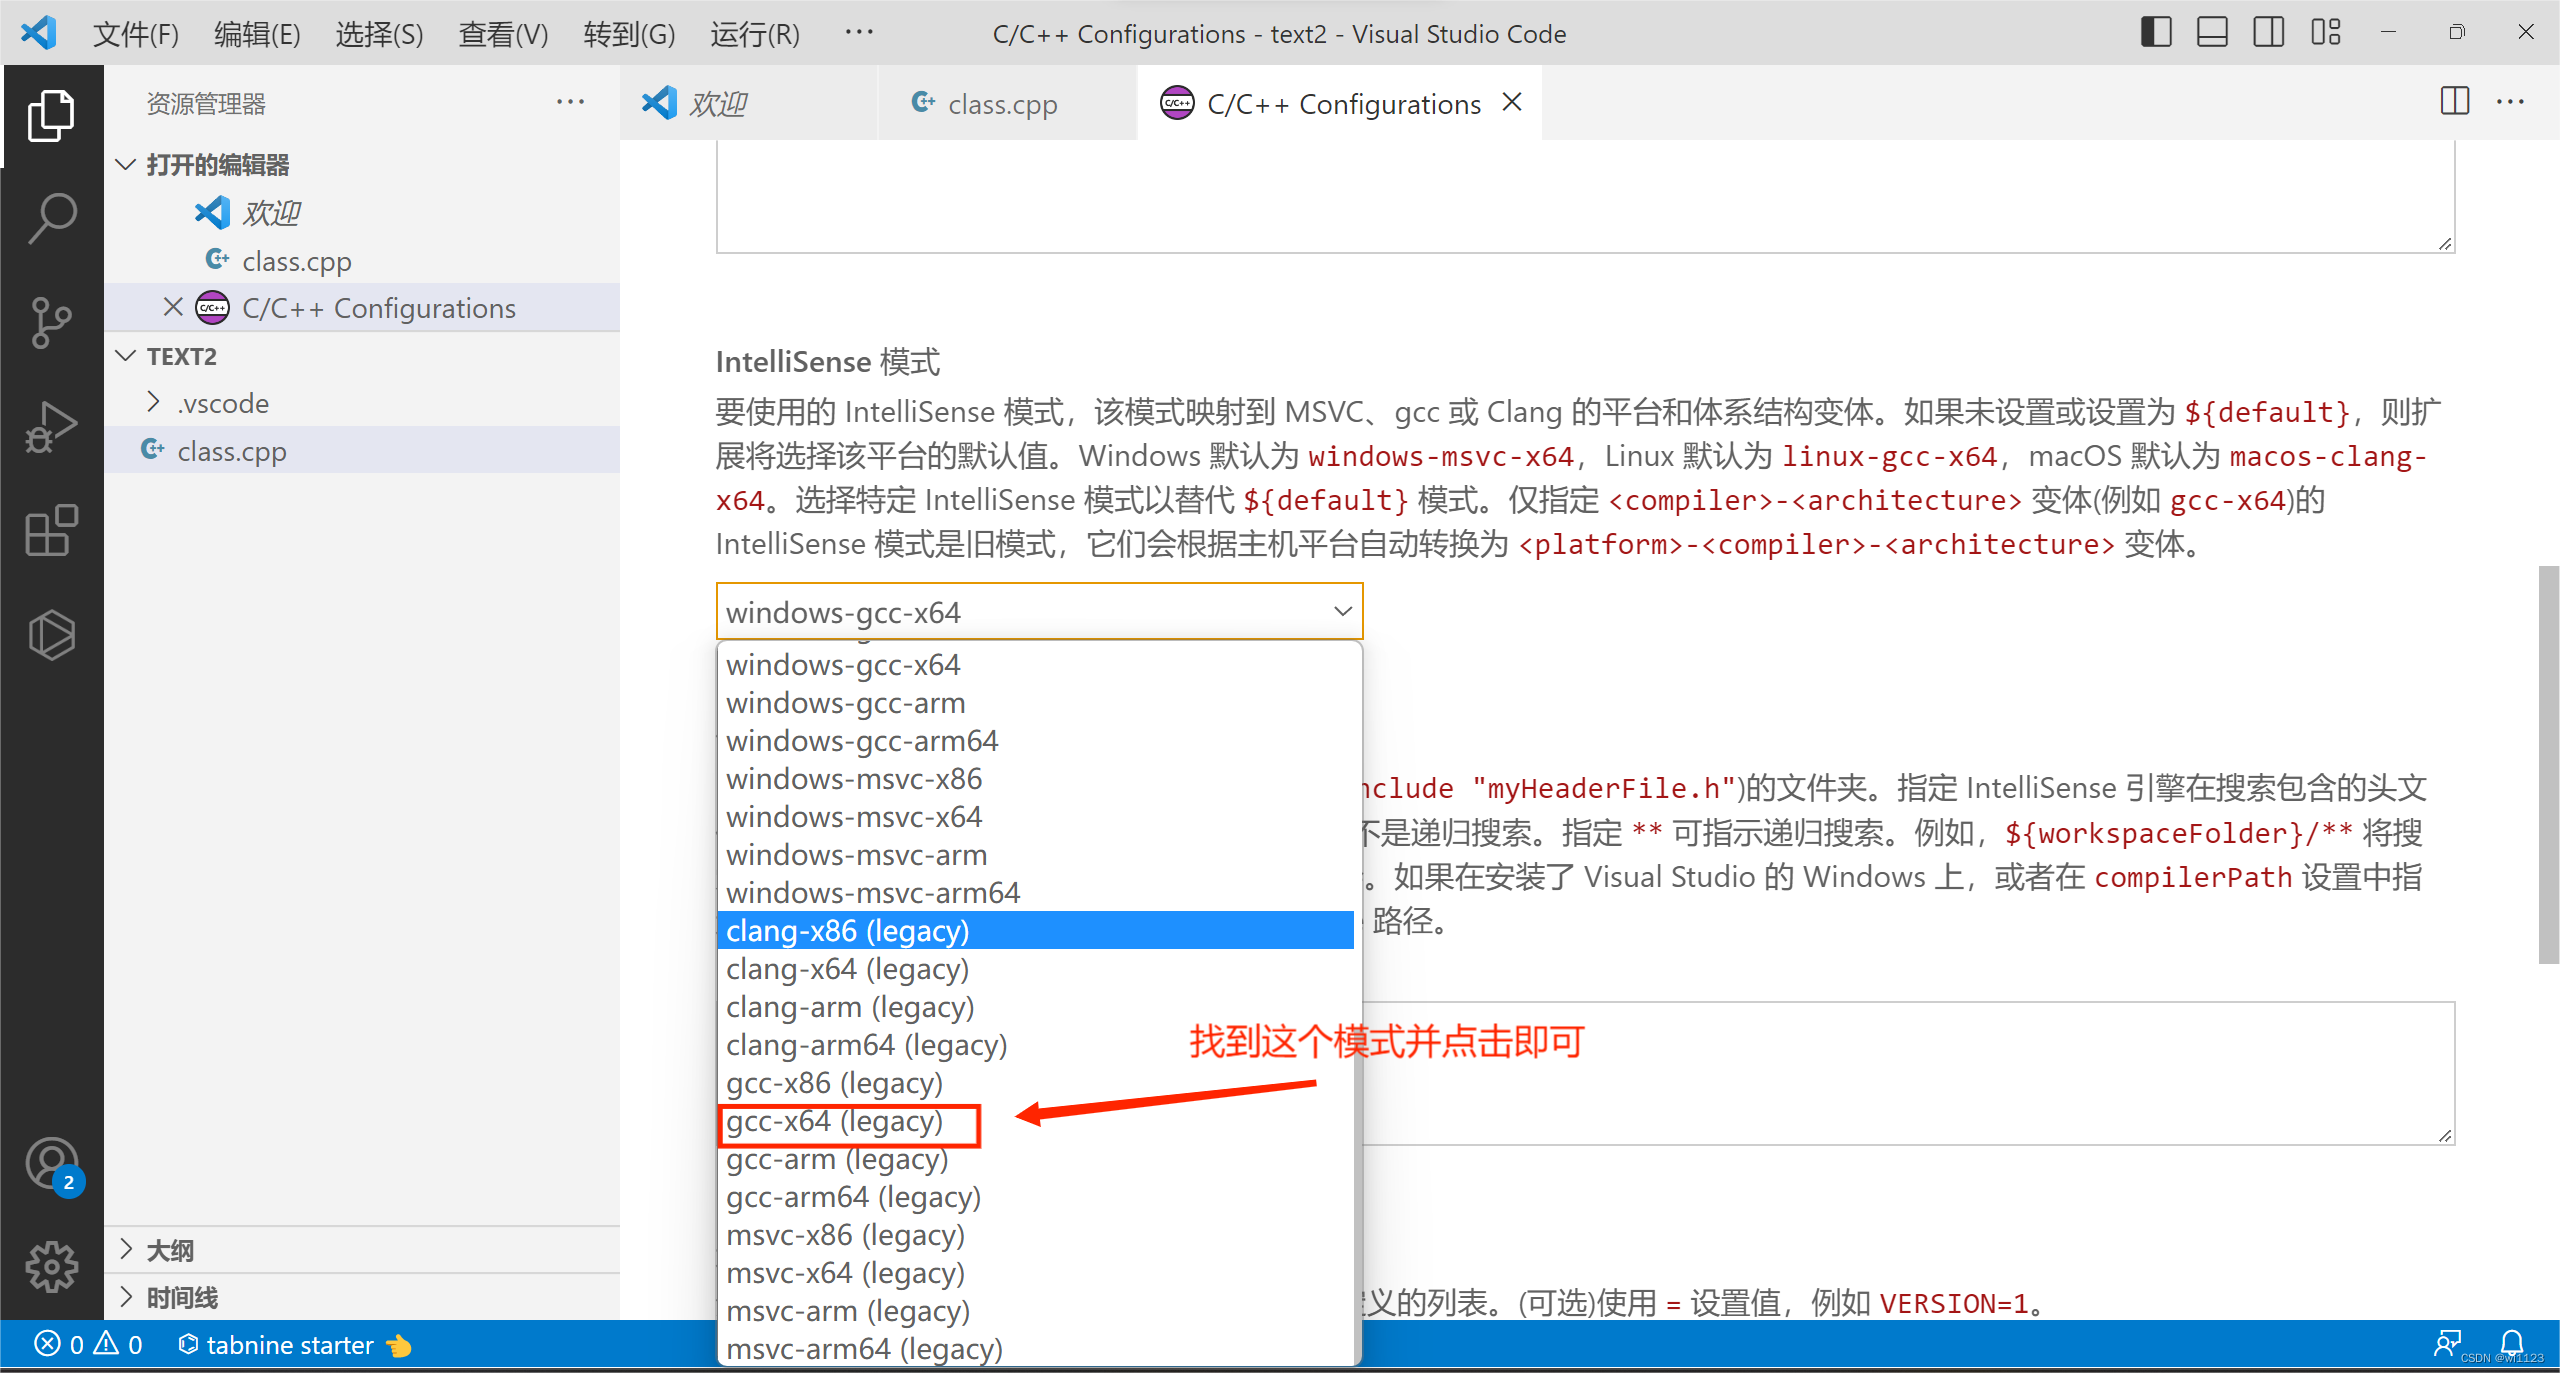
Task: Close C/C++ Configurations in open editors list
Action: coord(173,307)
